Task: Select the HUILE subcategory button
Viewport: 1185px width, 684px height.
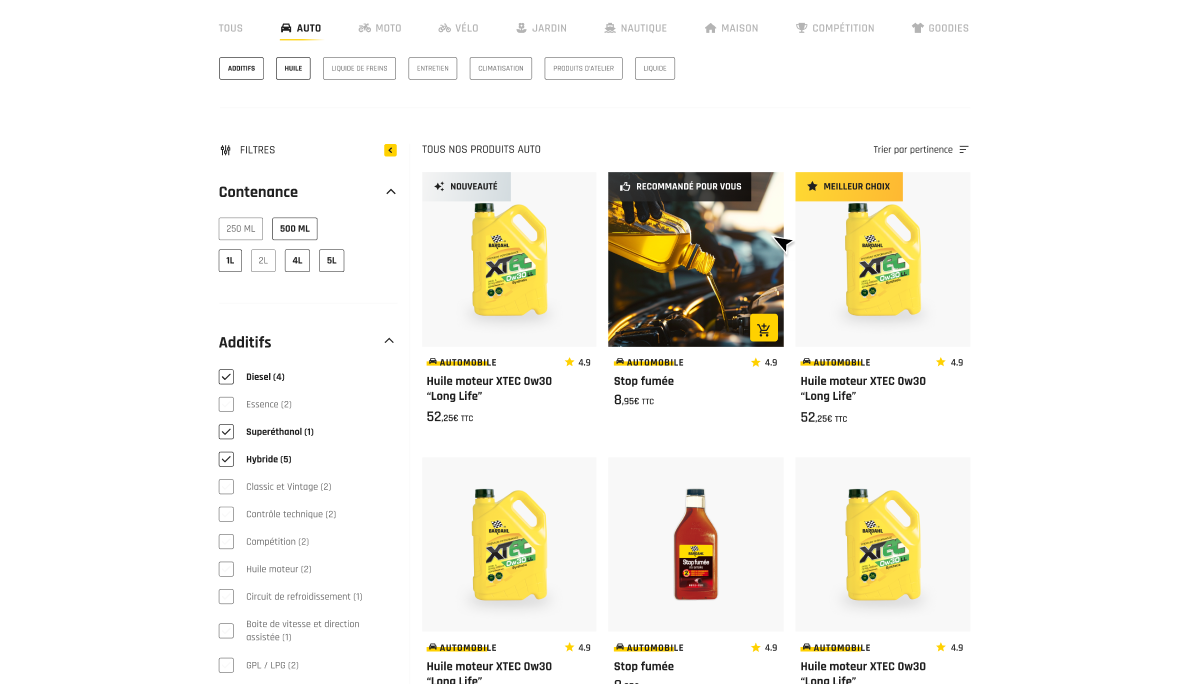Action: [x=293, y=68]
